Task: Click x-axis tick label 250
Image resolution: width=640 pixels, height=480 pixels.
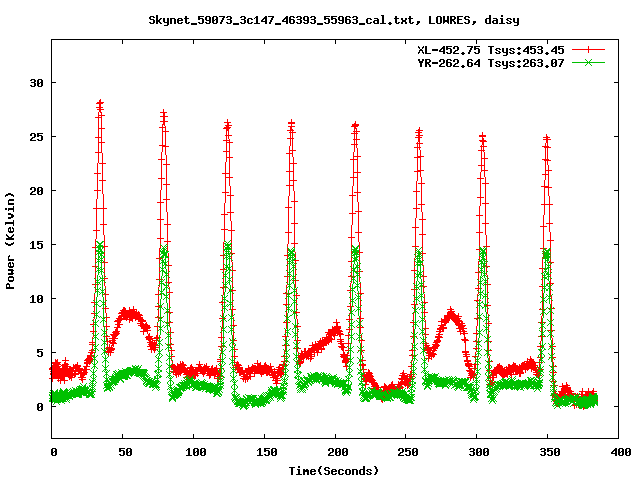Action: point(408,452)
